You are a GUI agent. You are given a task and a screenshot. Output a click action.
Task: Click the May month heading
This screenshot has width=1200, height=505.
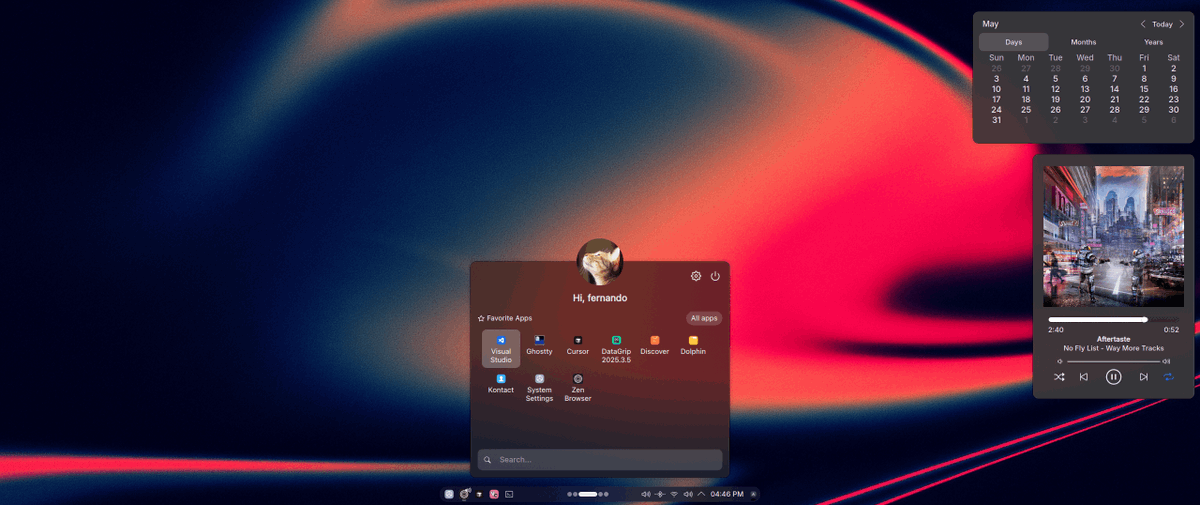pyautogui.click(x=990, y=24)
